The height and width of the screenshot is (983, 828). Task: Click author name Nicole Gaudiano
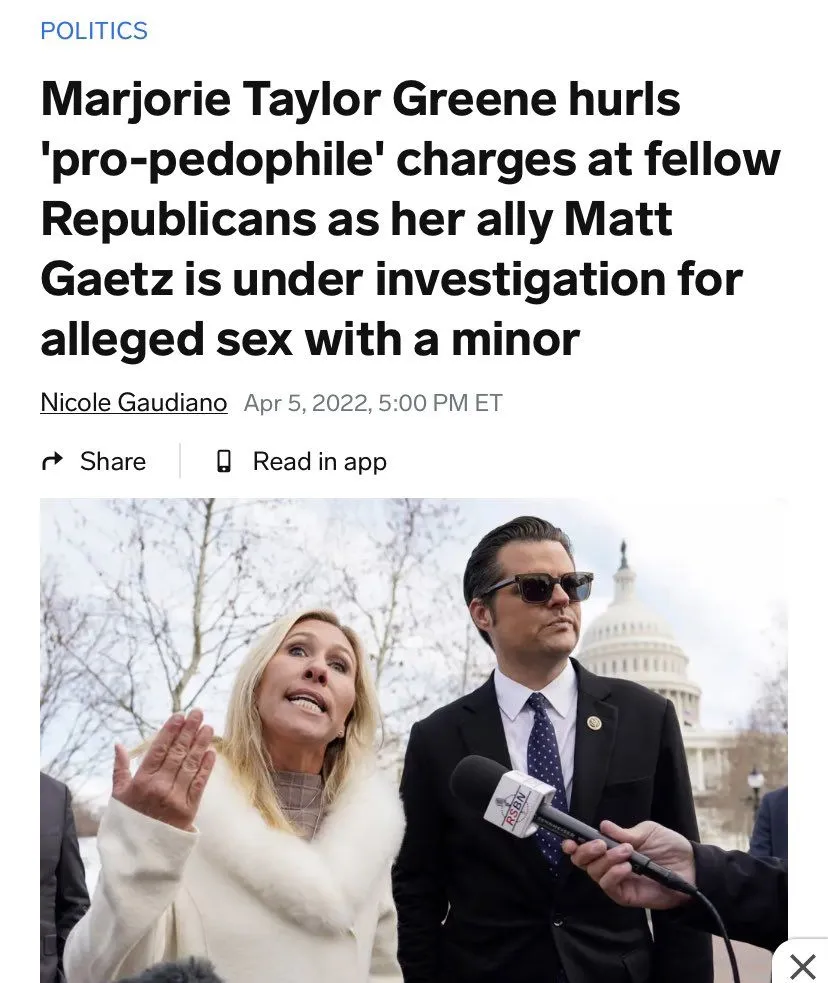click(134, 402)
